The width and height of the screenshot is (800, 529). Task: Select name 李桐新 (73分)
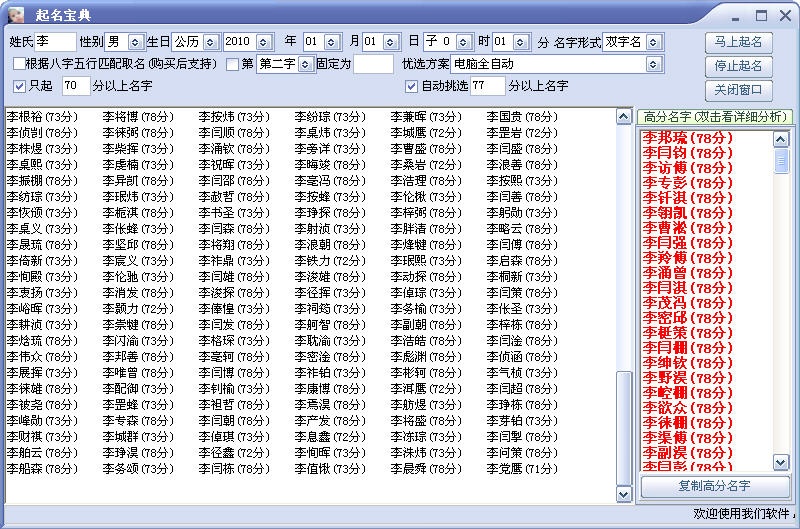522,277
